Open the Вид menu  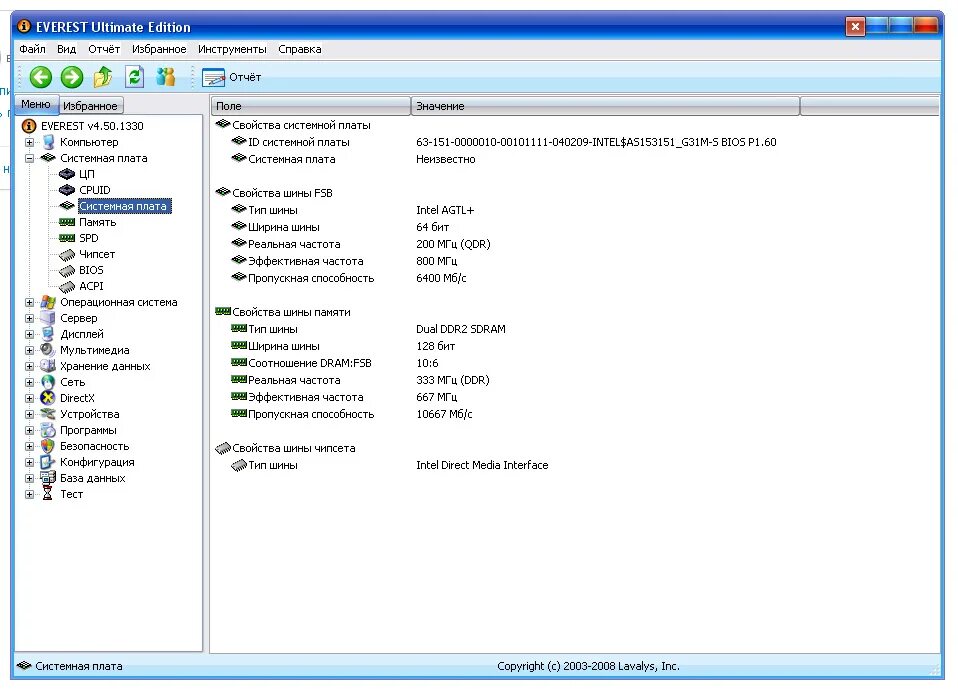(67, 49)
